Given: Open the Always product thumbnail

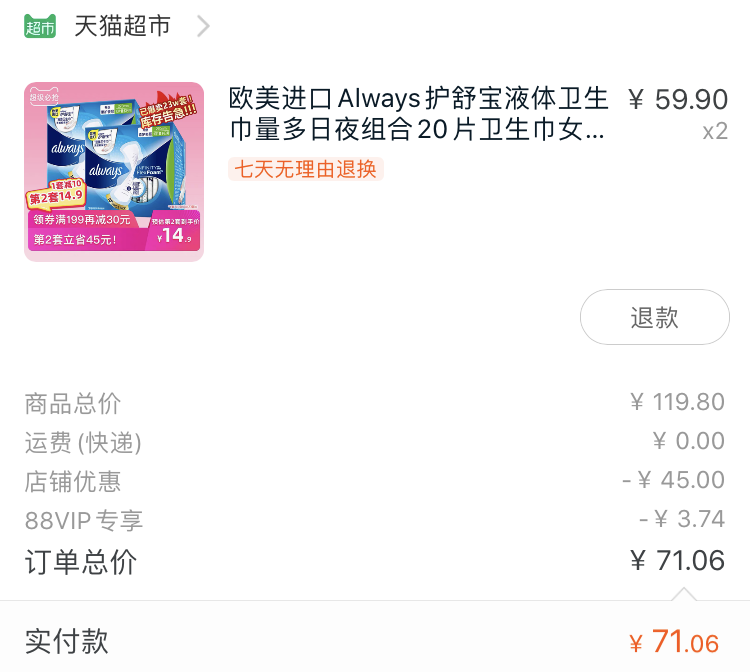Looking at the screenshot, I should [114, 172].
